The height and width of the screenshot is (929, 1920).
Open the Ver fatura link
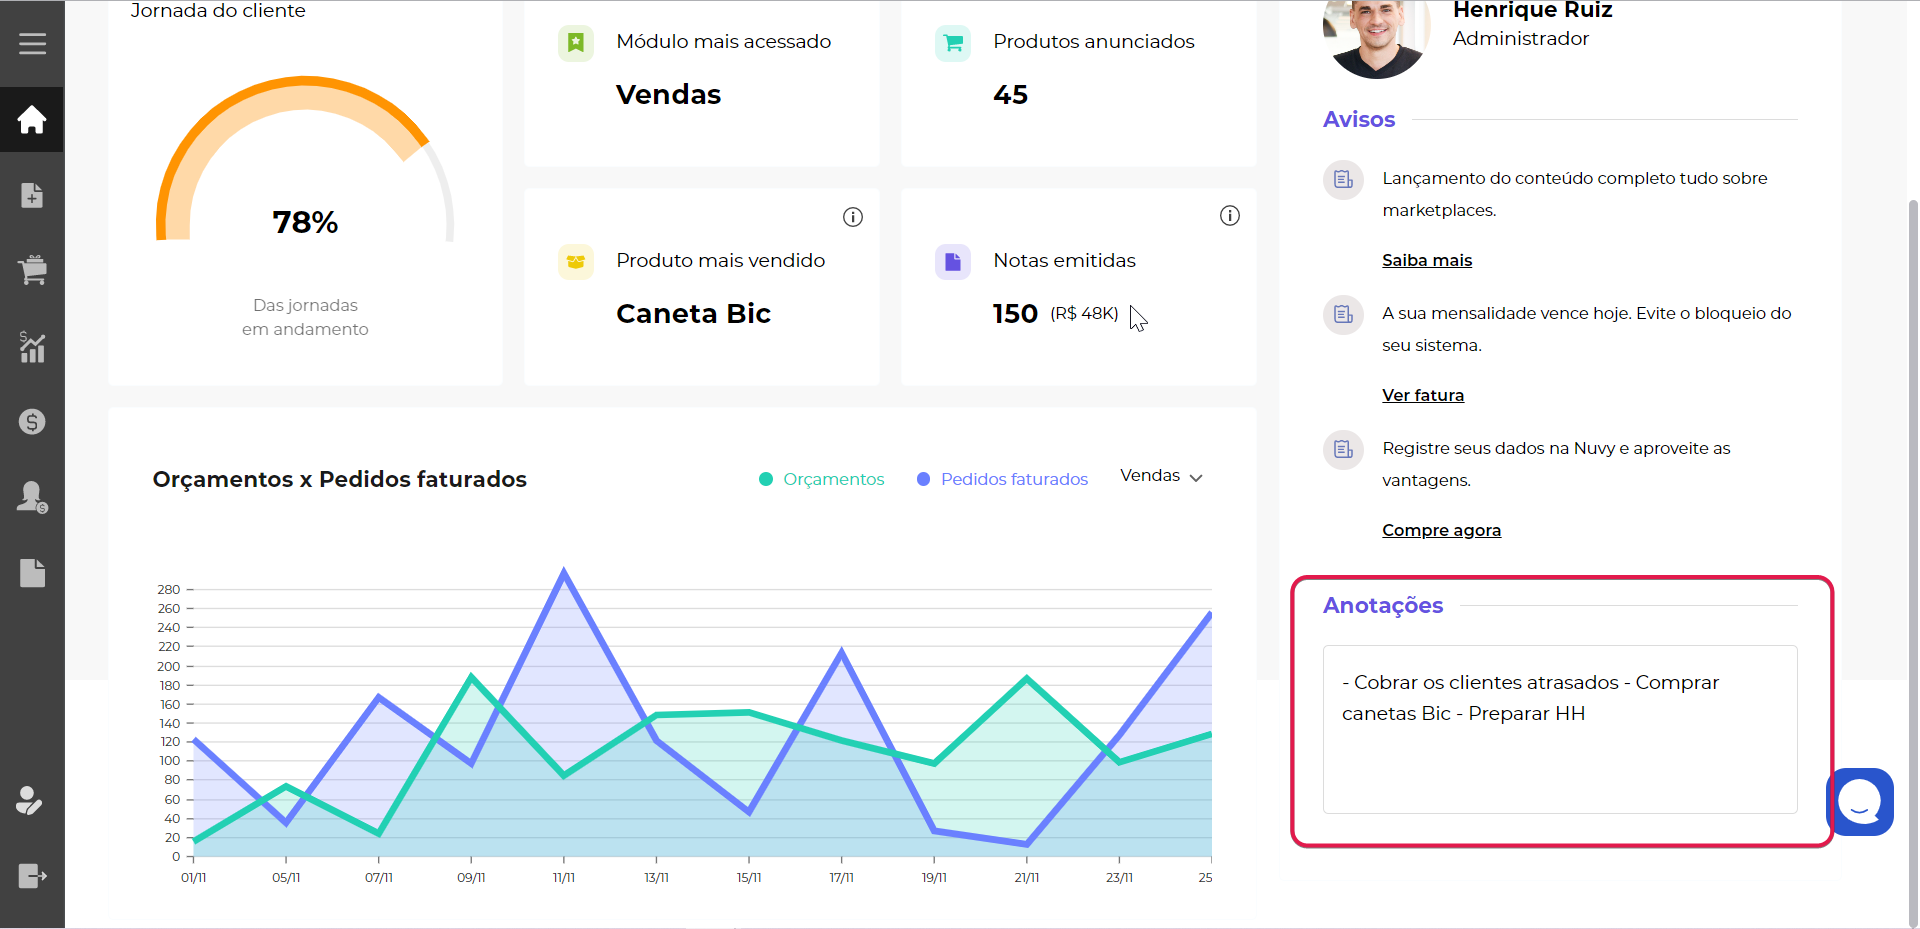coord(1423,395)
